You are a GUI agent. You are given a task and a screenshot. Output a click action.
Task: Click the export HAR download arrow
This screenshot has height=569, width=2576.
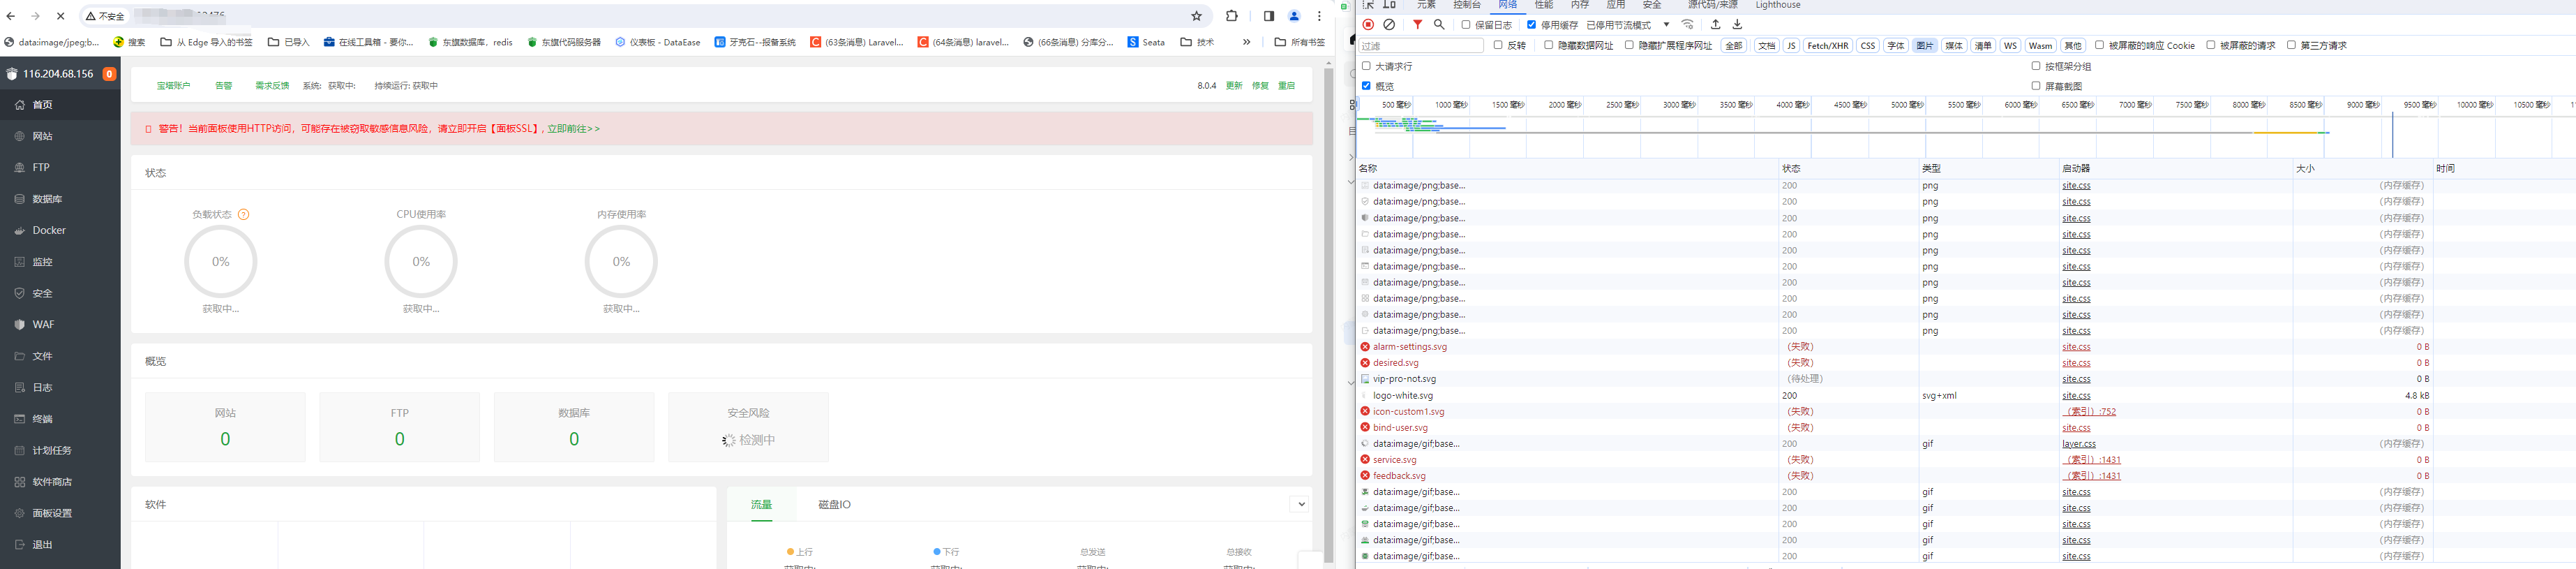[x=1737, y=25]
